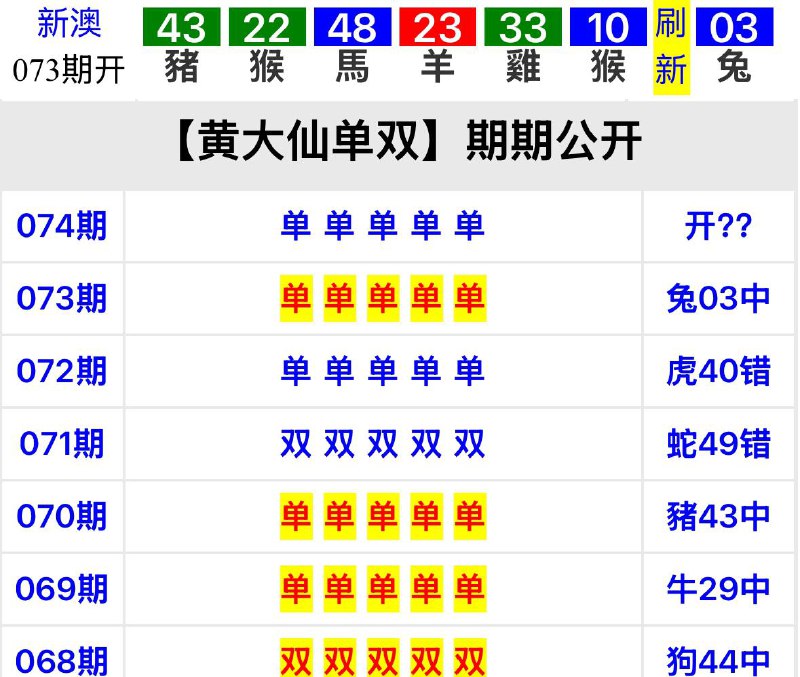Click the 兔03中 result cell

click(x=718, y=298)
